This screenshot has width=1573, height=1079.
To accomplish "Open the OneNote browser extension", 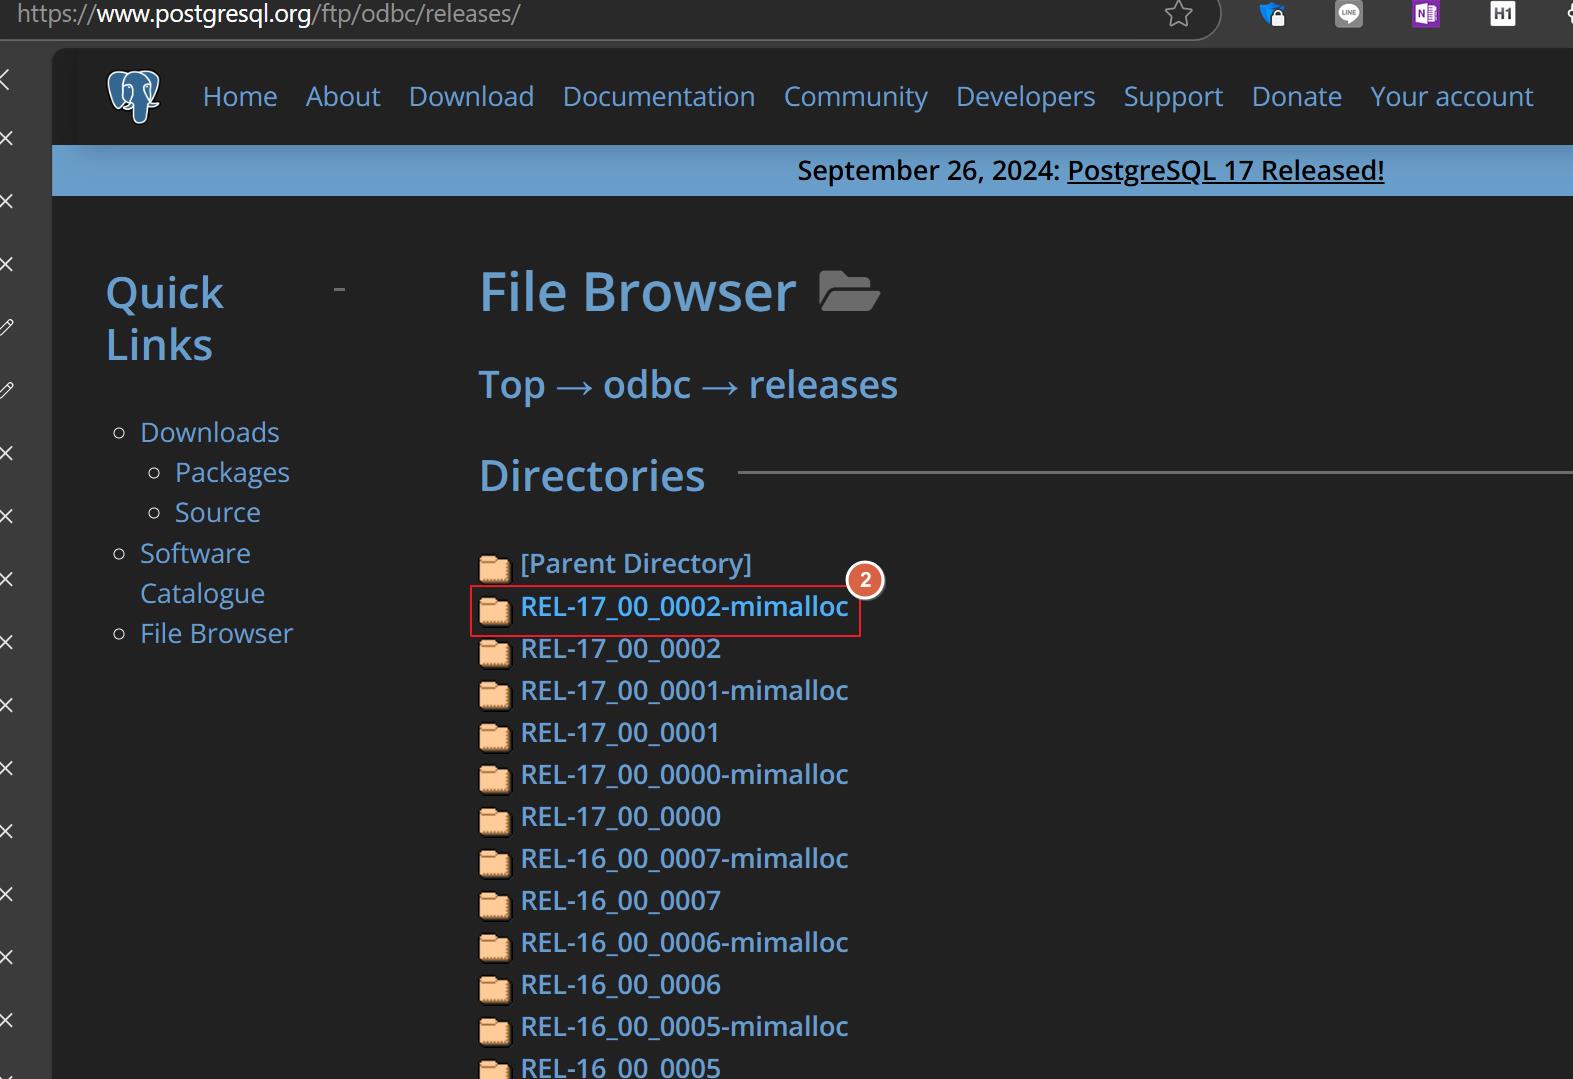I will click(1426, 14).
